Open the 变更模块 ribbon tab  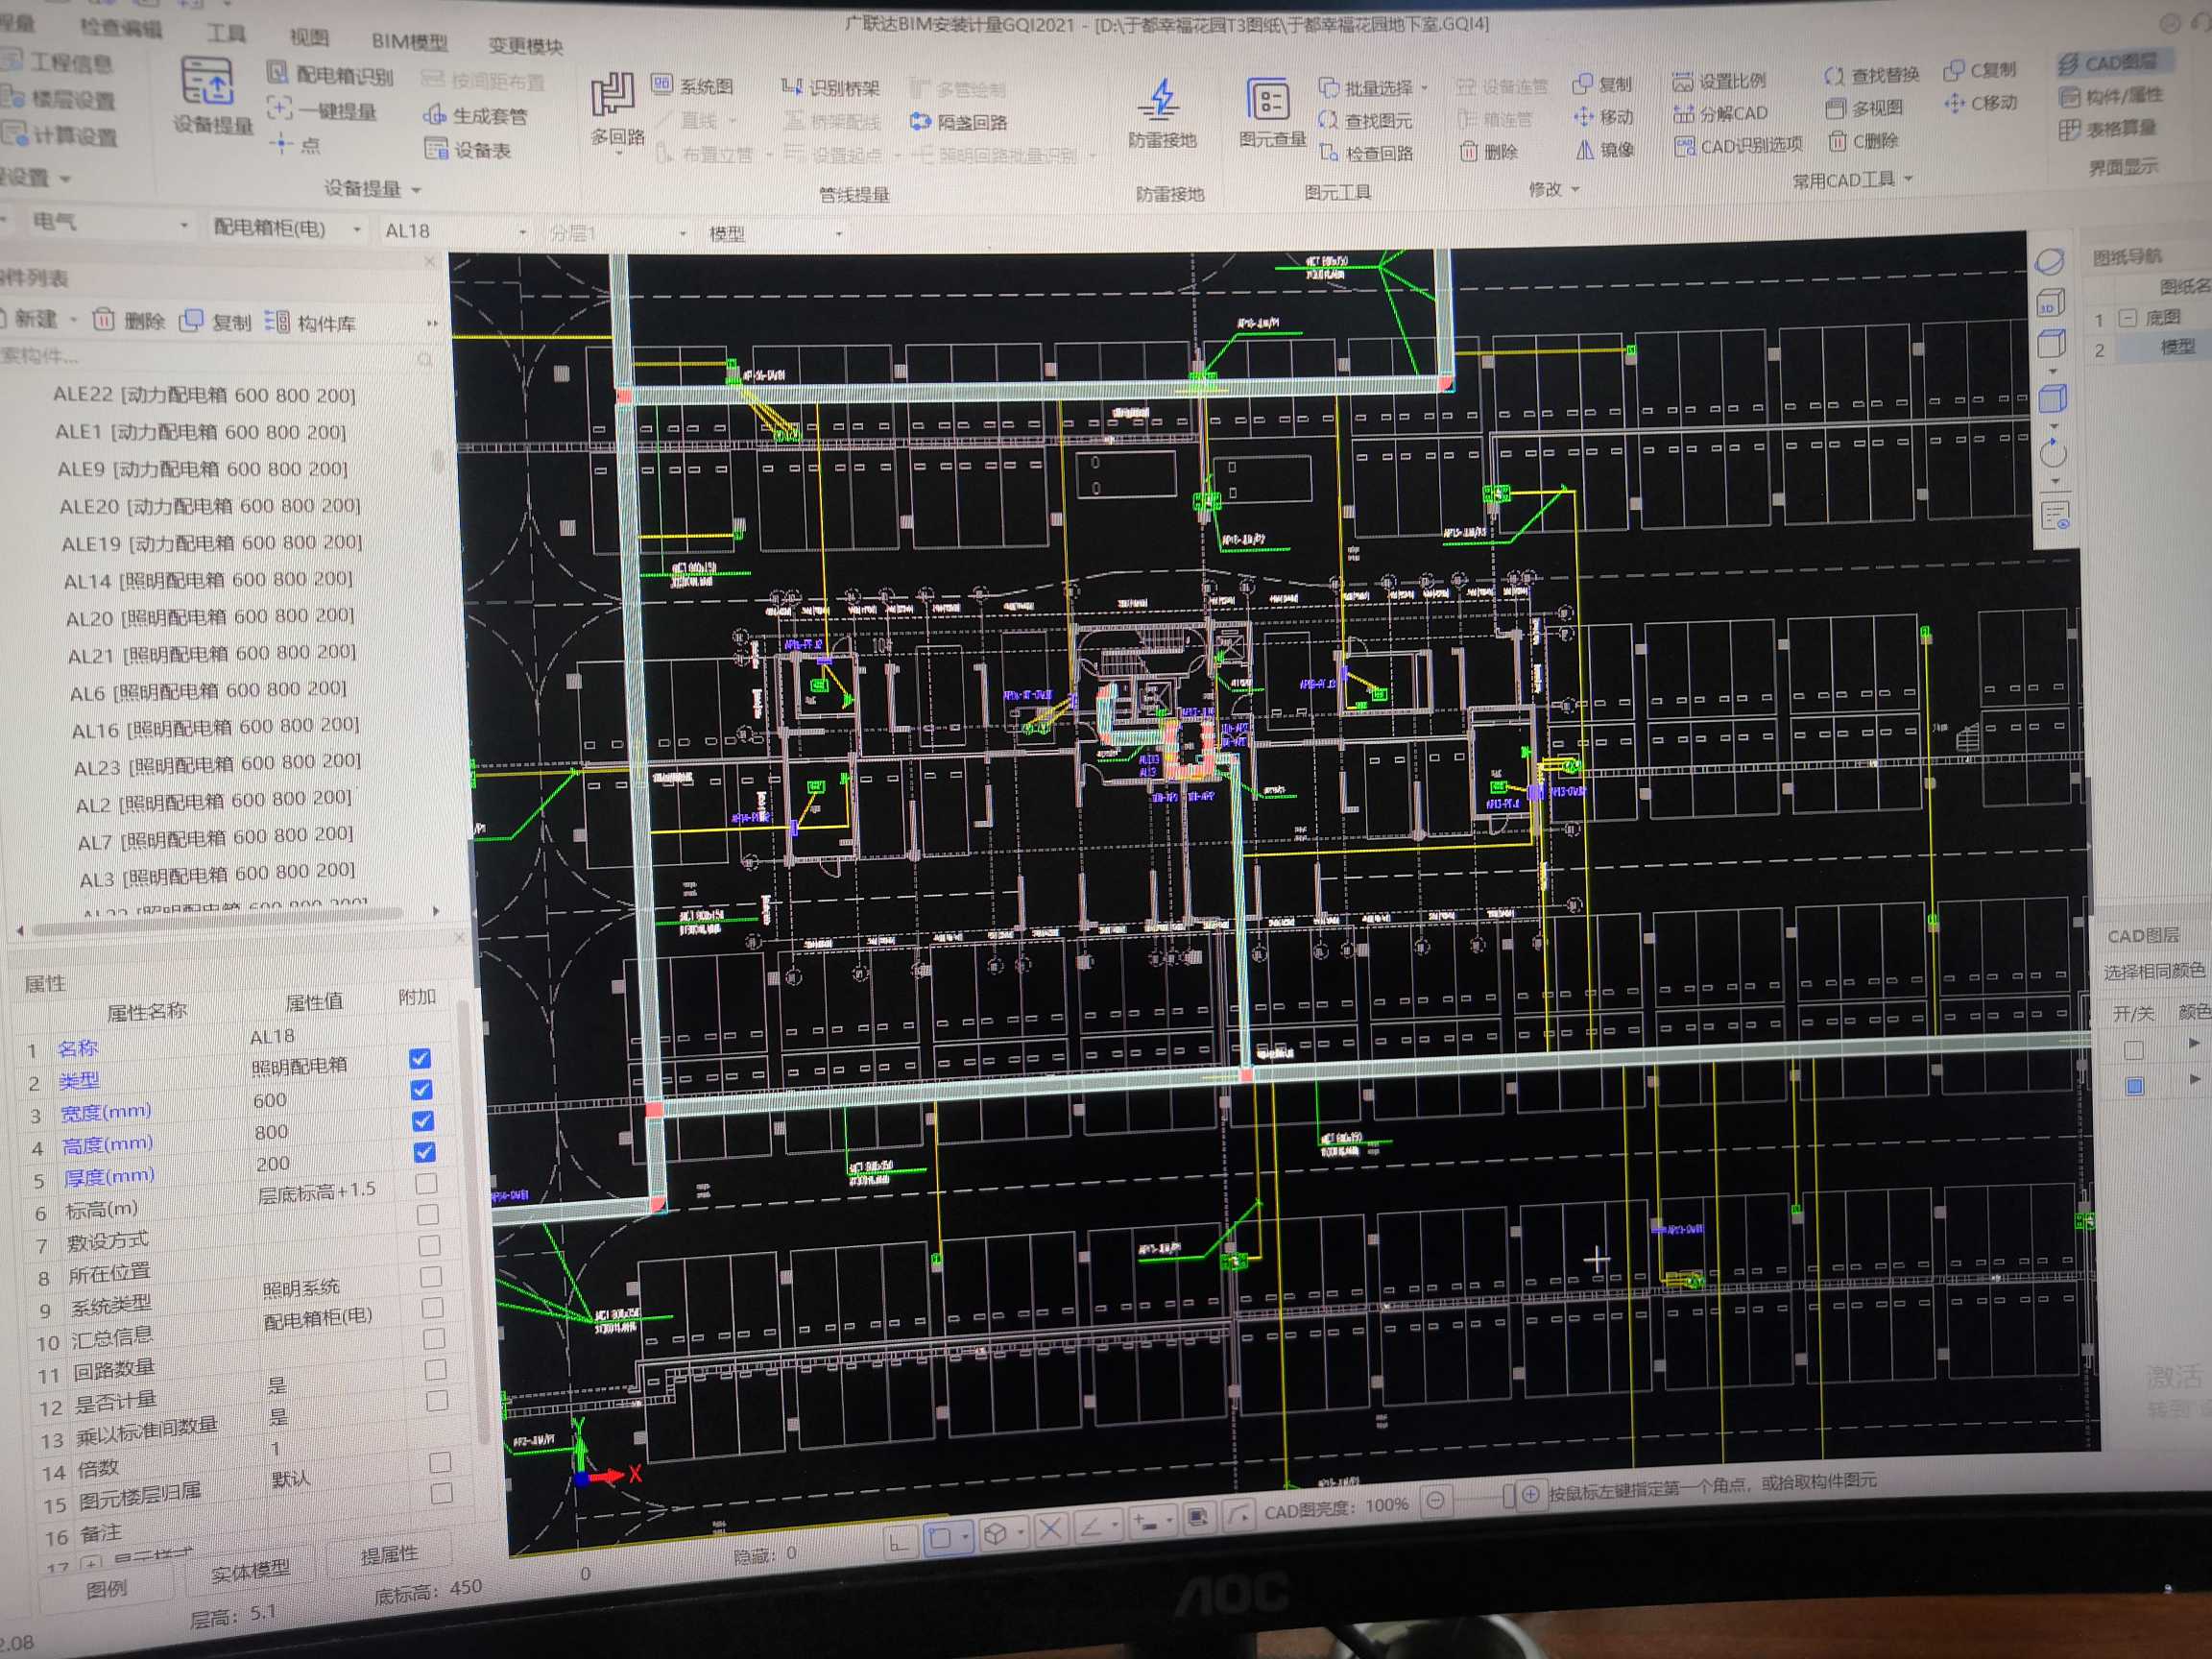click(525, 46)
